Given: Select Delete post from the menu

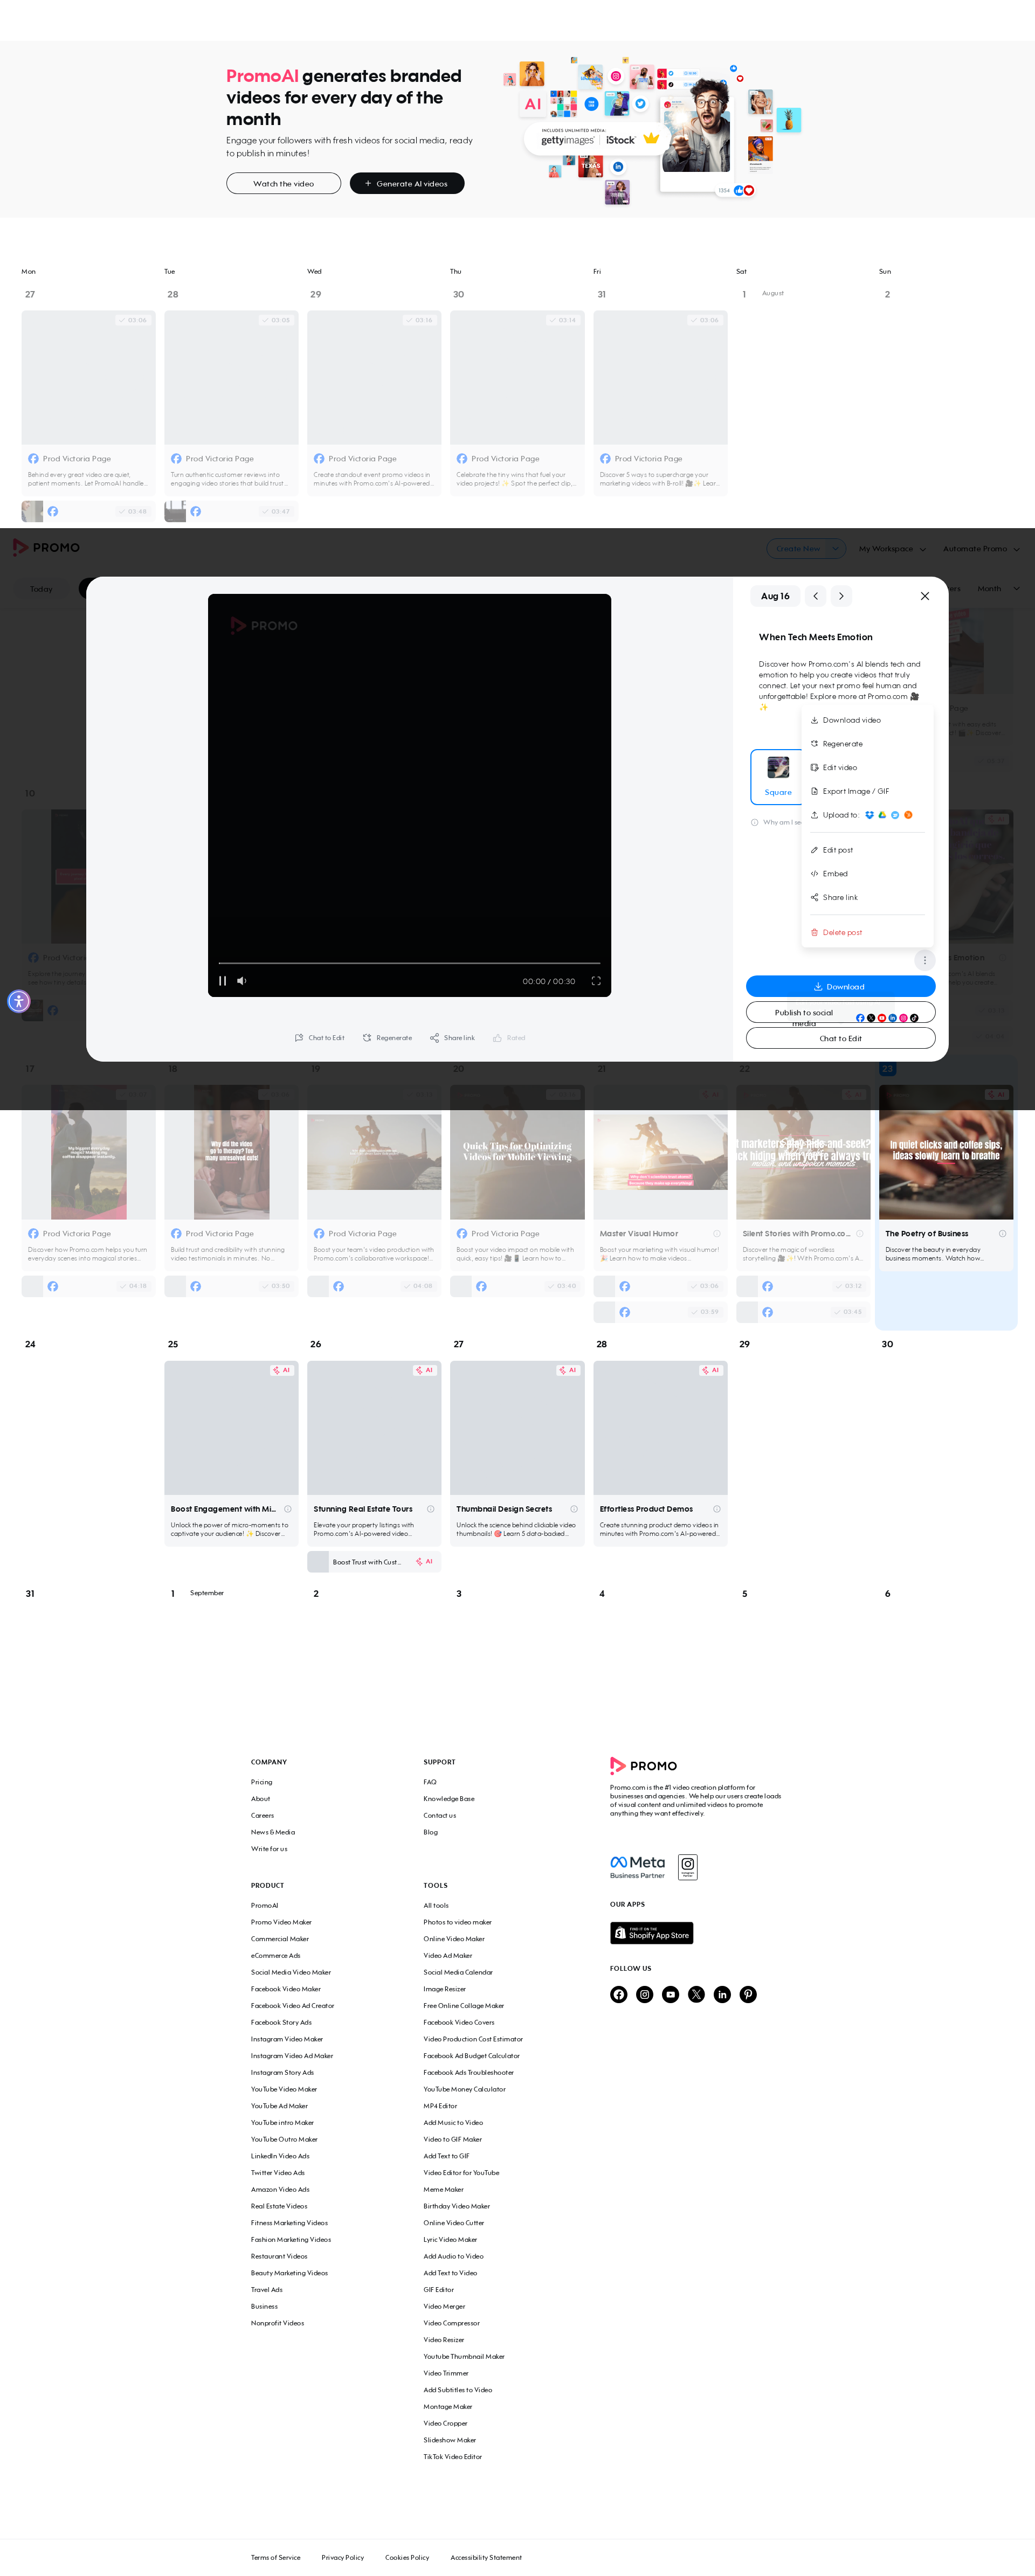Looking at the screenshot, I should [x=868, y=933].
